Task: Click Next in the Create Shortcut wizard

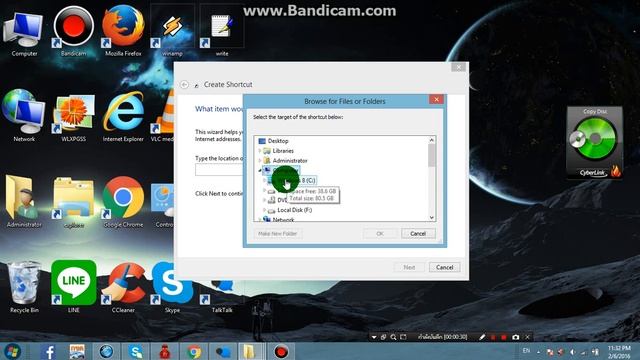Action: coord(409,267)
